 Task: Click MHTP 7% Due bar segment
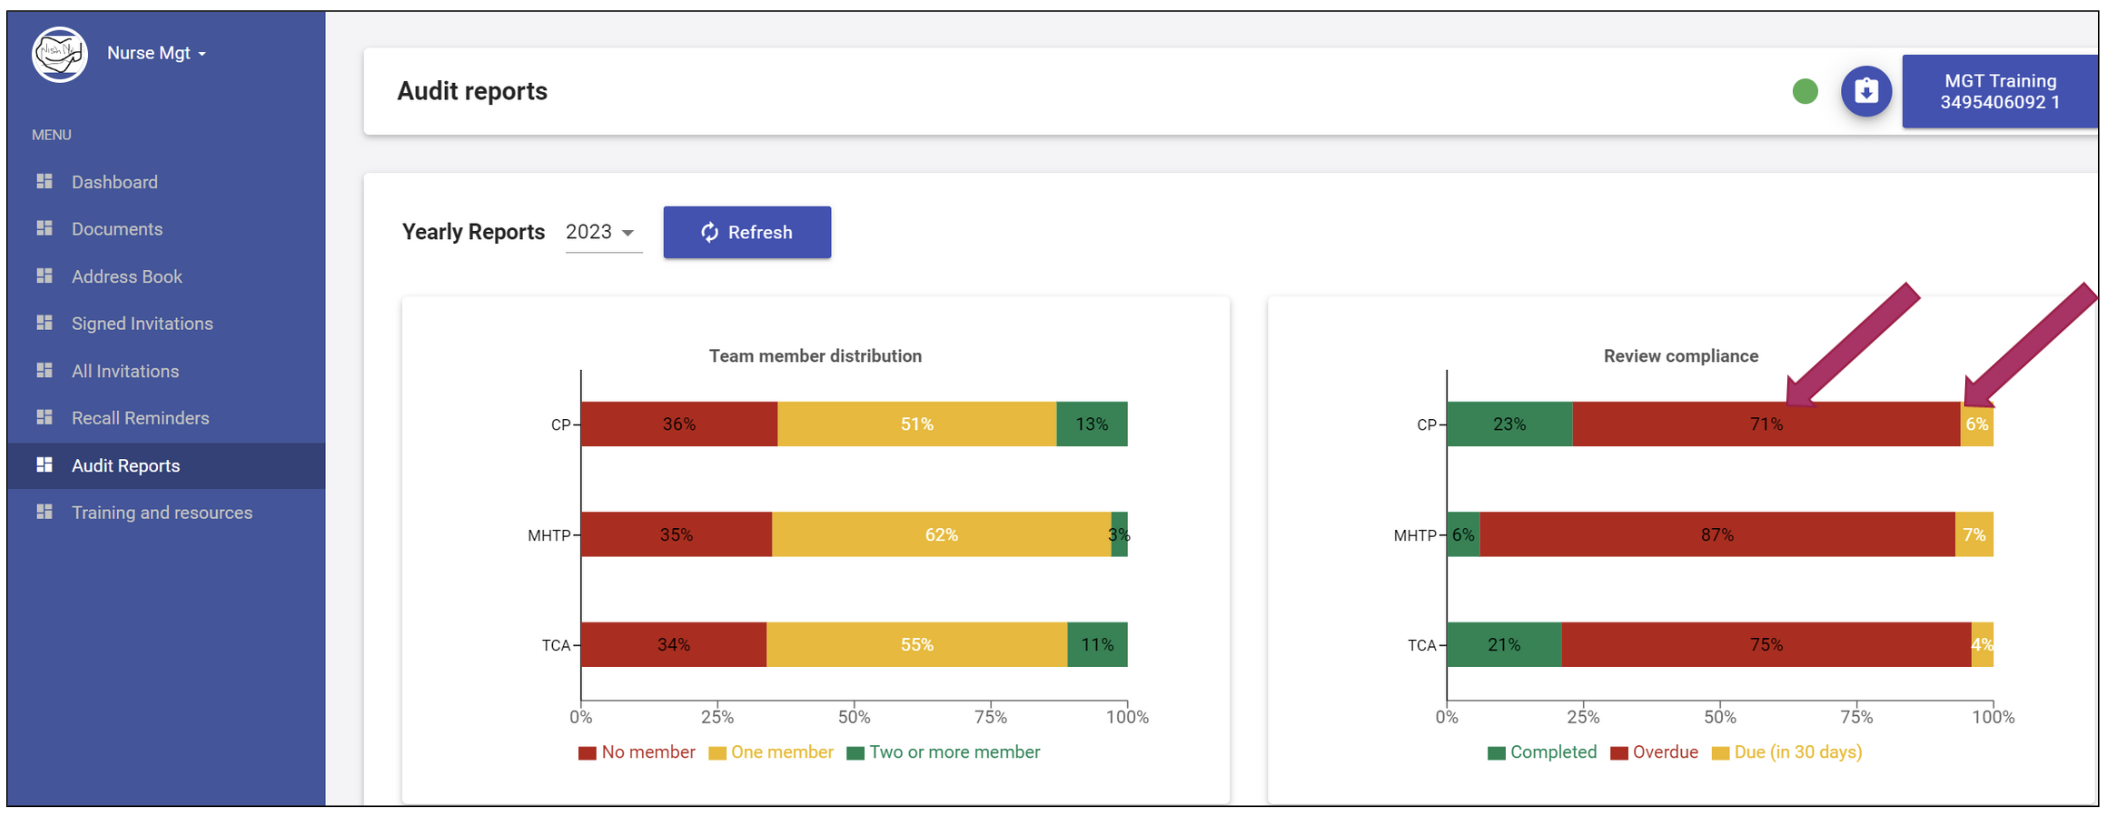pos(1974,535)
